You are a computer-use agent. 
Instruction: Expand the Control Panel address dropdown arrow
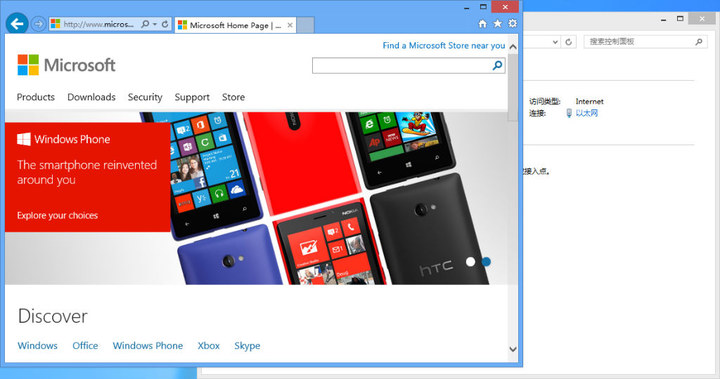[555, 42]
